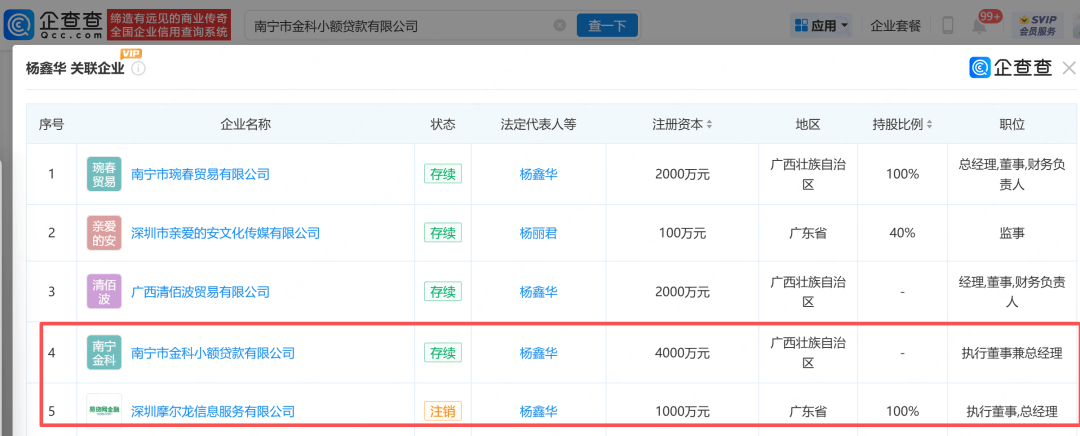The width and height of the screenshot is (1080, 436).
Task: Click 杨鑫华 link in 摩尔龙 row
Action: [539, 412]
